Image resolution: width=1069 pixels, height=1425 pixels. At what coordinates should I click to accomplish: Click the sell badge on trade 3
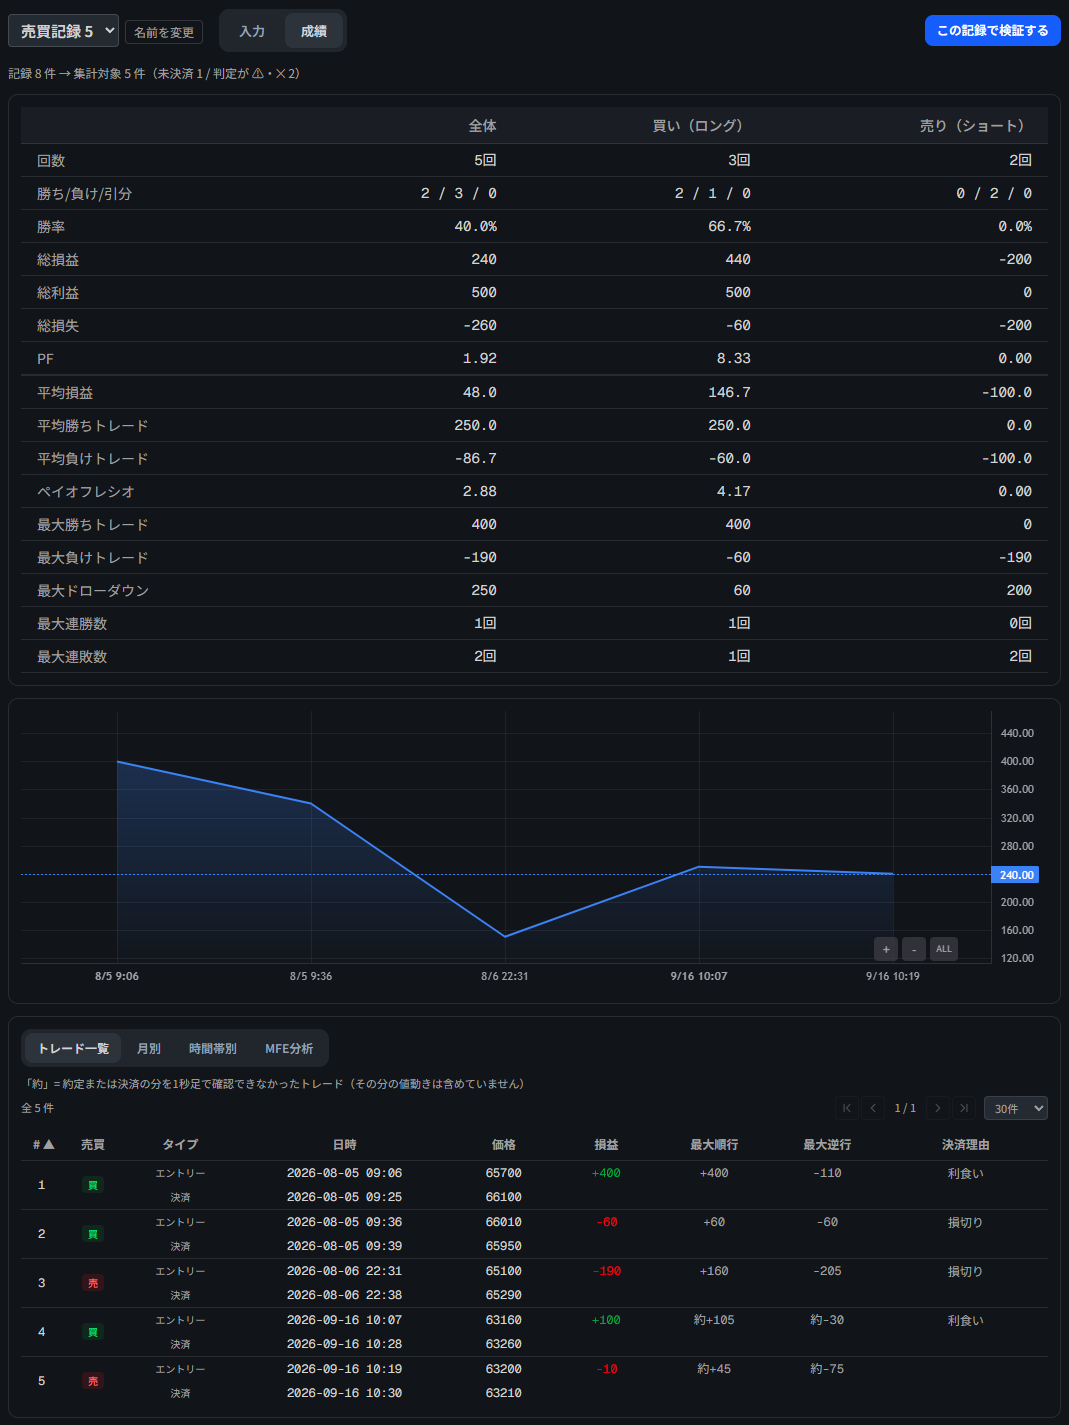(x=93, y=1283)
